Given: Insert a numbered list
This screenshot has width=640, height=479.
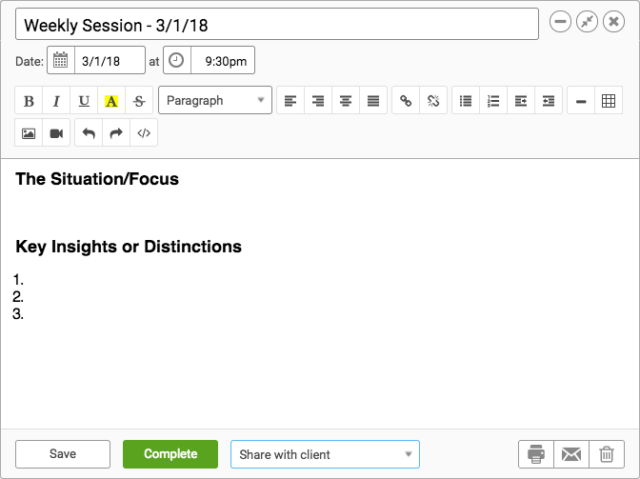Looking at the screenshot, I should (x=493, y=100).
